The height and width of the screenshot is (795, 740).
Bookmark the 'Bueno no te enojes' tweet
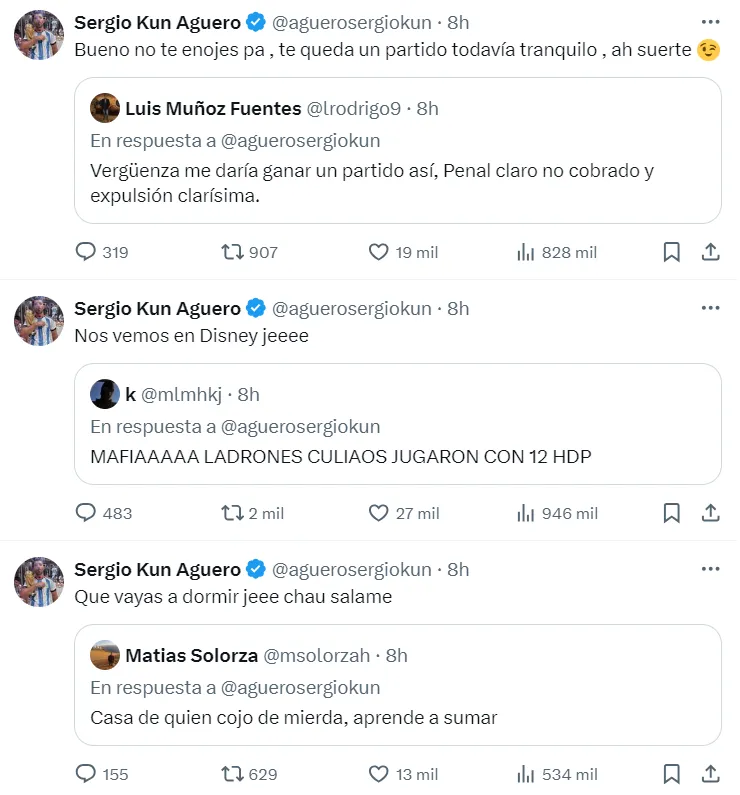pos(672,252)
